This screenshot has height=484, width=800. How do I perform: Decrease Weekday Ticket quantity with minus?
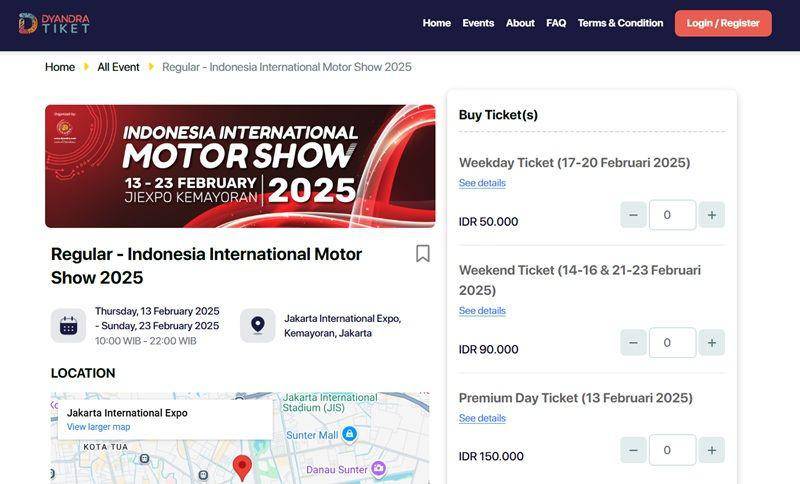[x=633, y=215]
